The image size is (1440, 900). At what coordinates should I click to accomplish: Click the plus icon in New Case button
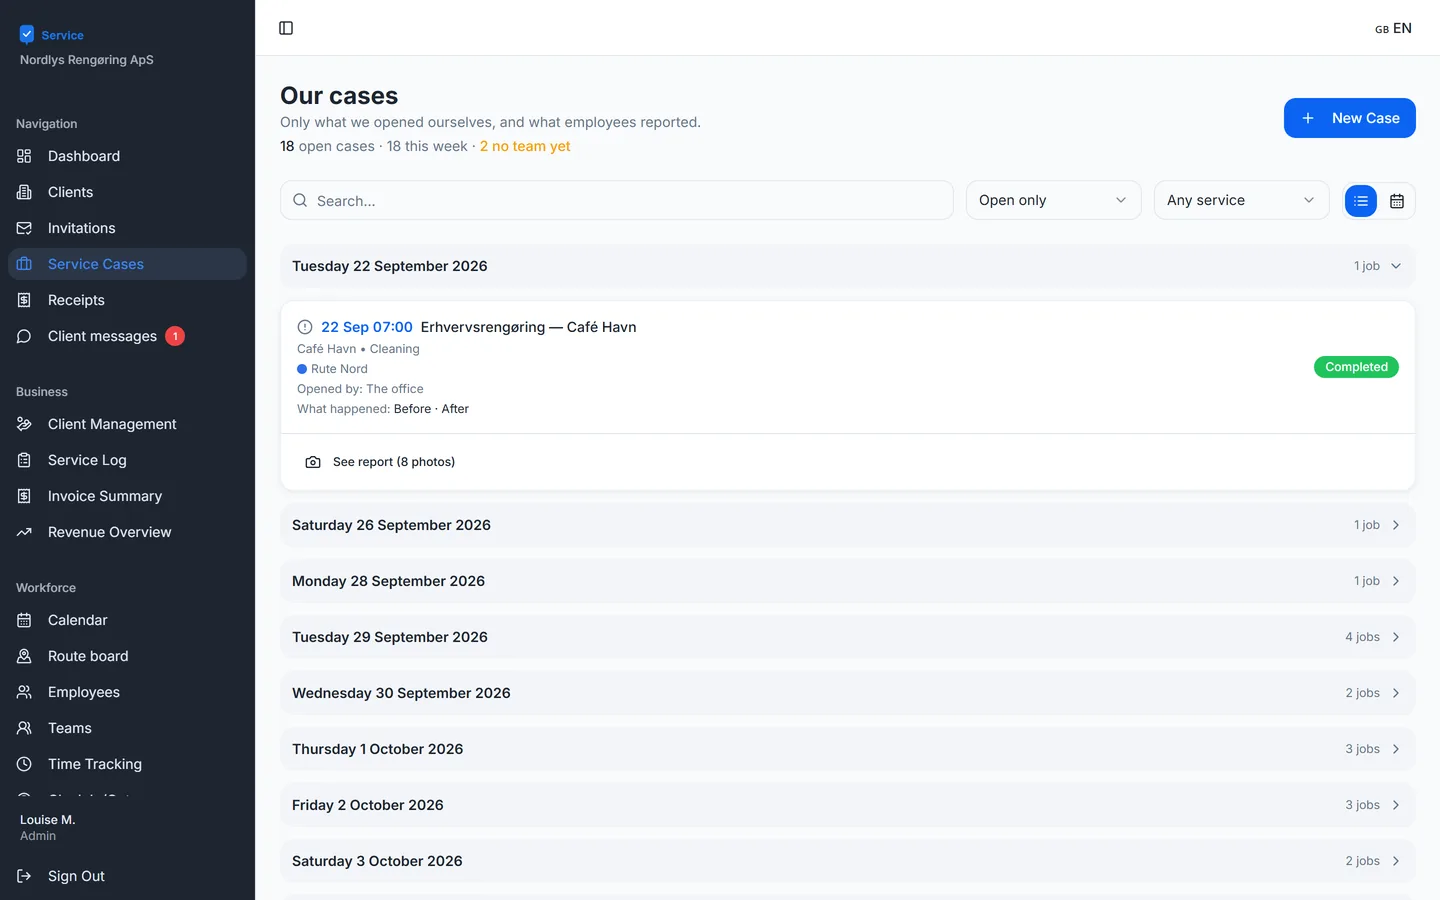pos(1308,118)
